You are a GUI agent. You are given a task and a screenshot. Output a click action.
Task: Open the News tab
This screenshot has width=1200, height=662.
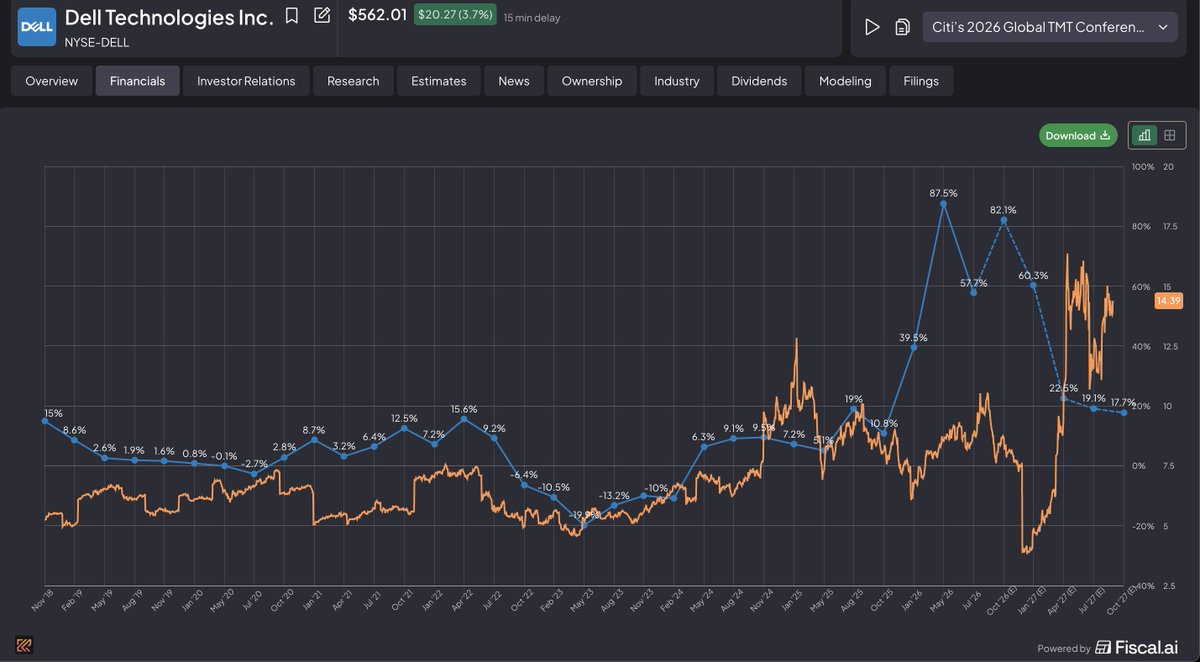click(514, 81)
